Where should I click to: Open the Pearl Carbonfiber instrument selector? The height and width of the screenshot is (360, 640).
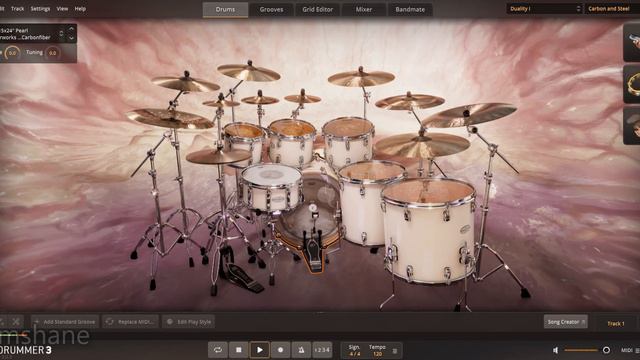coord(28,34)
